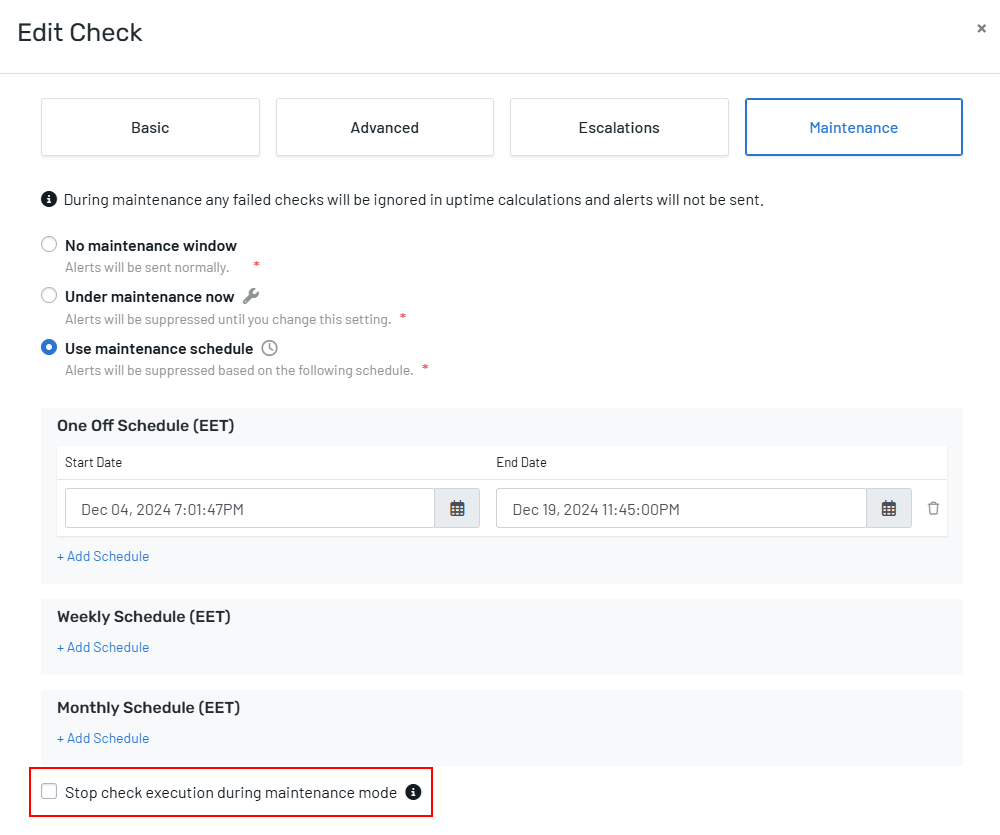Open the Start Date calendar picker
The width and height of the screenshot is (1000, 835).
coord(457,508)
